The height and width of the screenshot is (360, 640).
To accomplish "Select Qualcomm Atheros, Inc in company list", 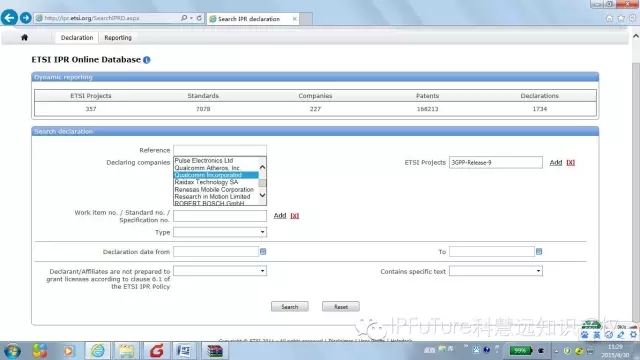I will coord(207,168).
